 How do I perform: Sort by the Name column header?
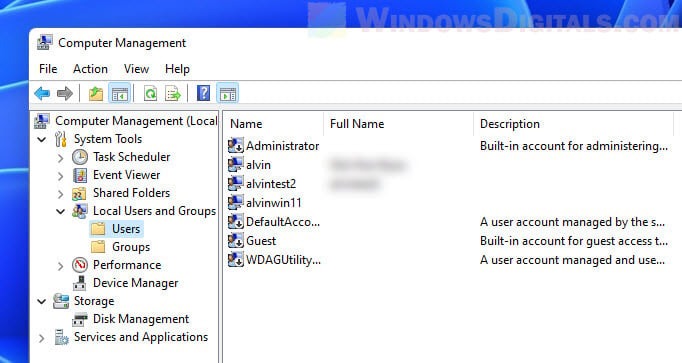coord(273,124)
